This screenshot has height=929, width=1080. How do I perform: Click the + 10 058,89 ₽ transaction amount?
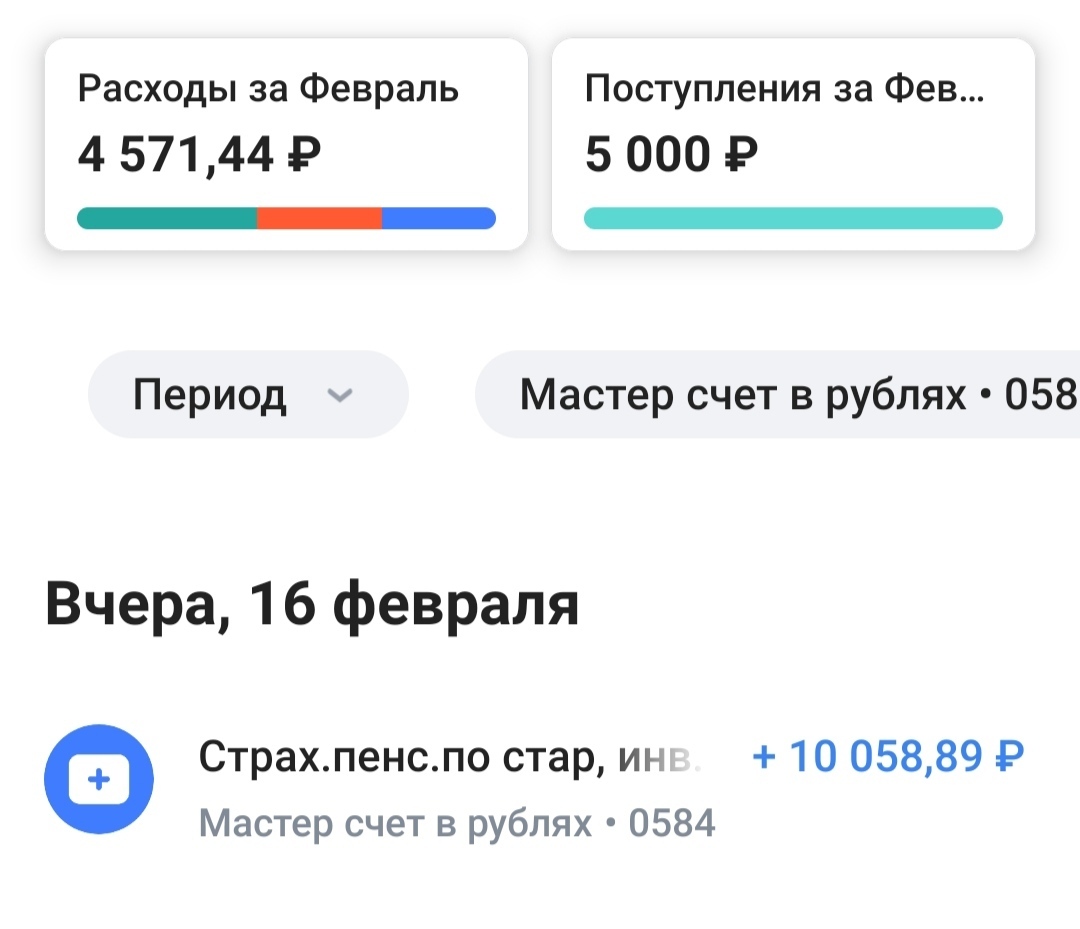point(888,757)
